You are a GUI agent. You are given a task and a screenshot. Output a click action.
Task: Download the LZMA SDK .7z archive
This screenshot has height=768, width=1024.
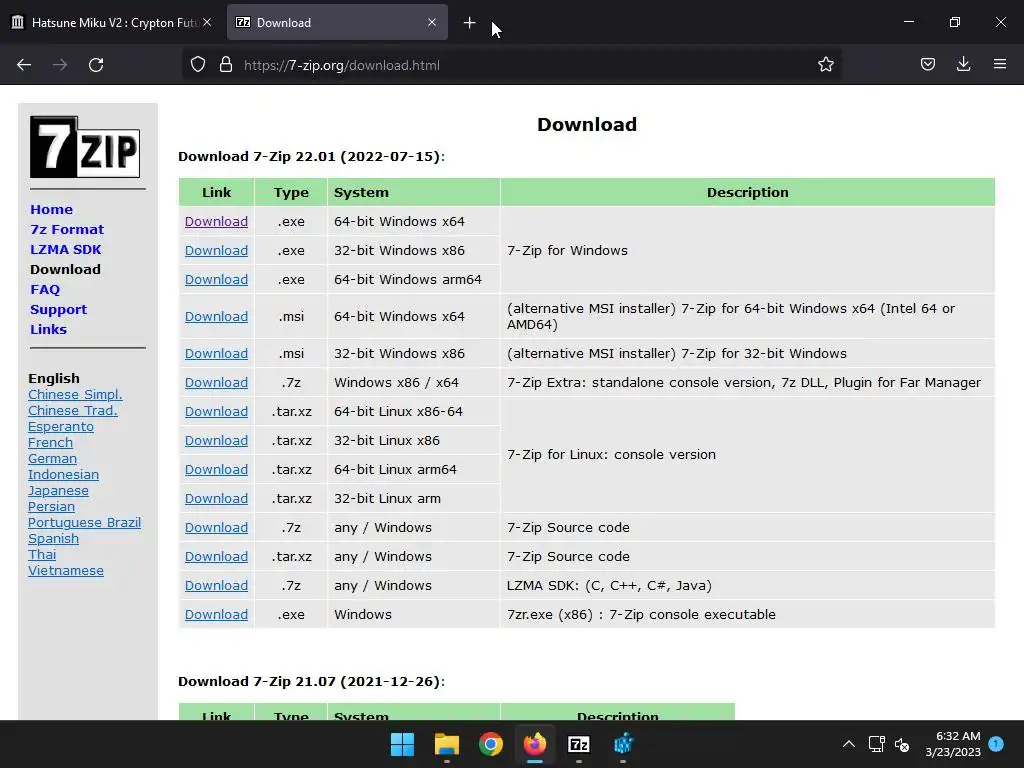216,586
